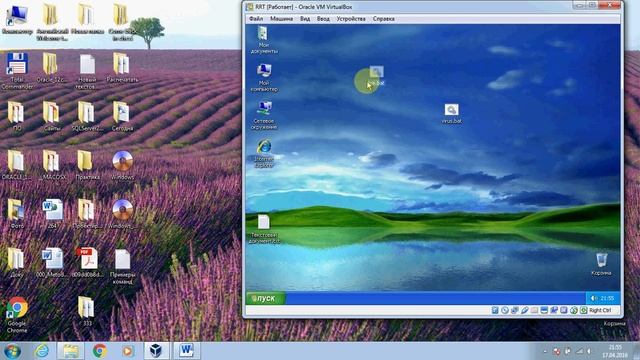The height and width of the screenshot is (360, 640).
Task: Launch Internet Explorer from the host taskbar
Action: coord(42,351)
